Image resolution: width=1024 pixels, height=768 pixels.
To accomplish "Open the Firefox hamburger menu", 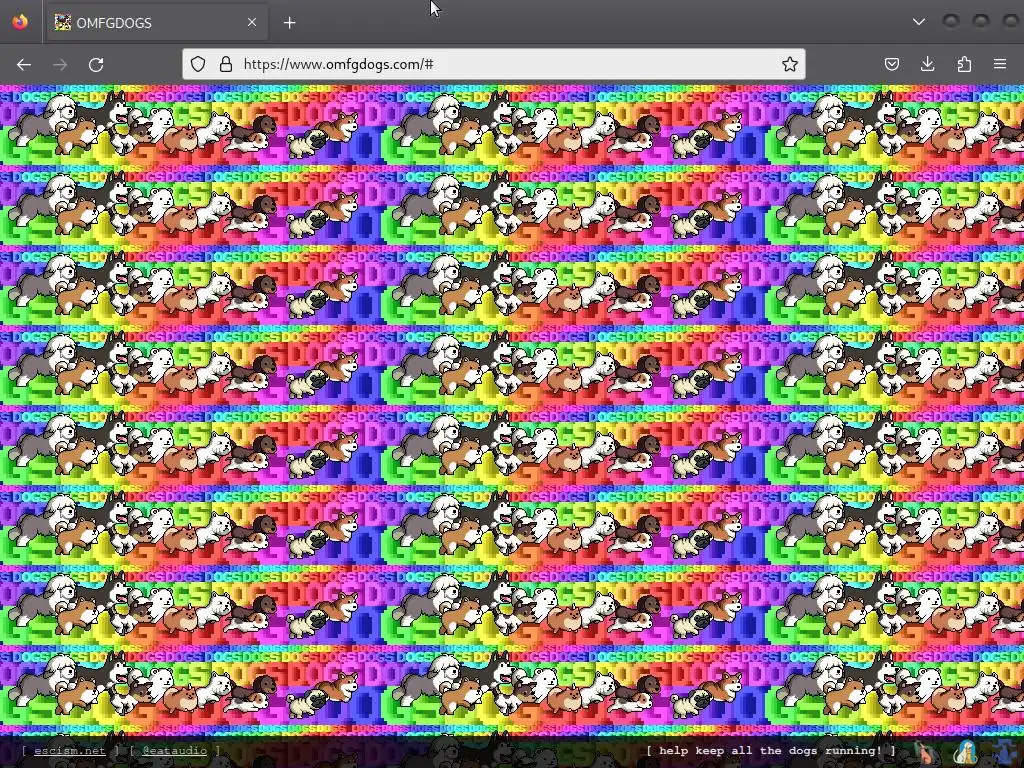I will (1000, 64).
